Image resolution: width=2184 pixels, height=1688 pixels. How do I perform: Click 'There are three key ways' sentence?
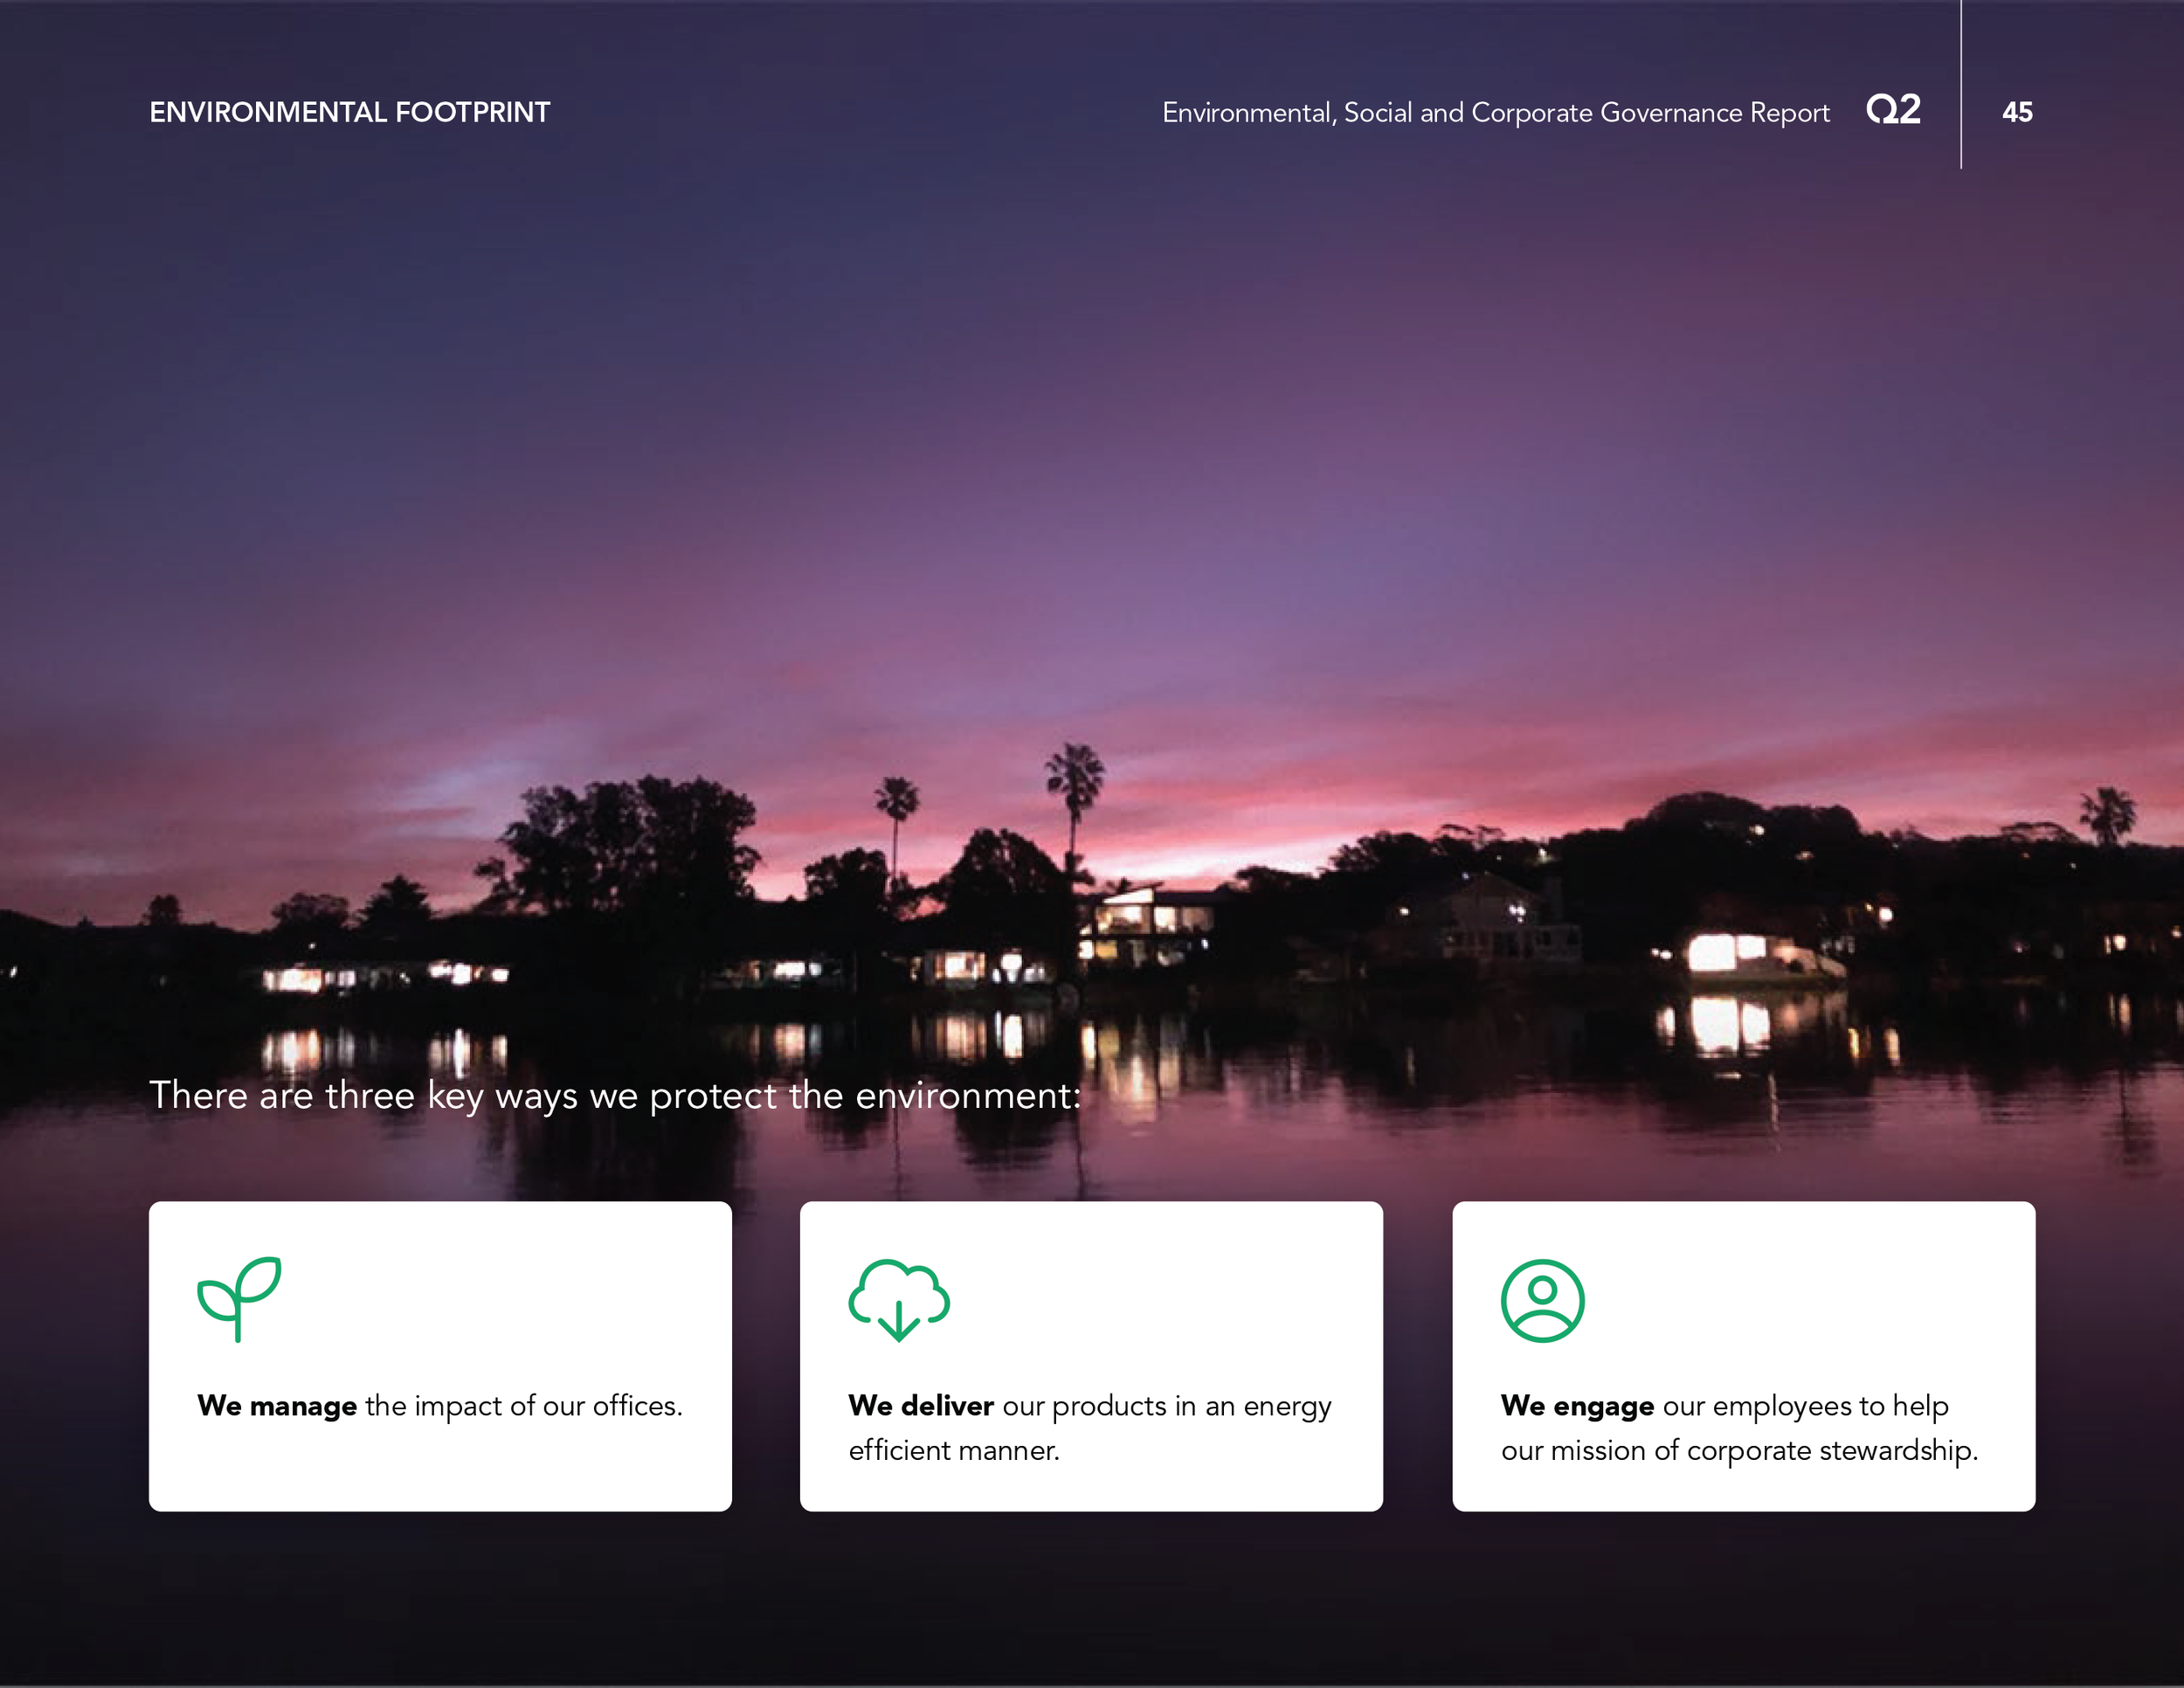point(615,1096)
